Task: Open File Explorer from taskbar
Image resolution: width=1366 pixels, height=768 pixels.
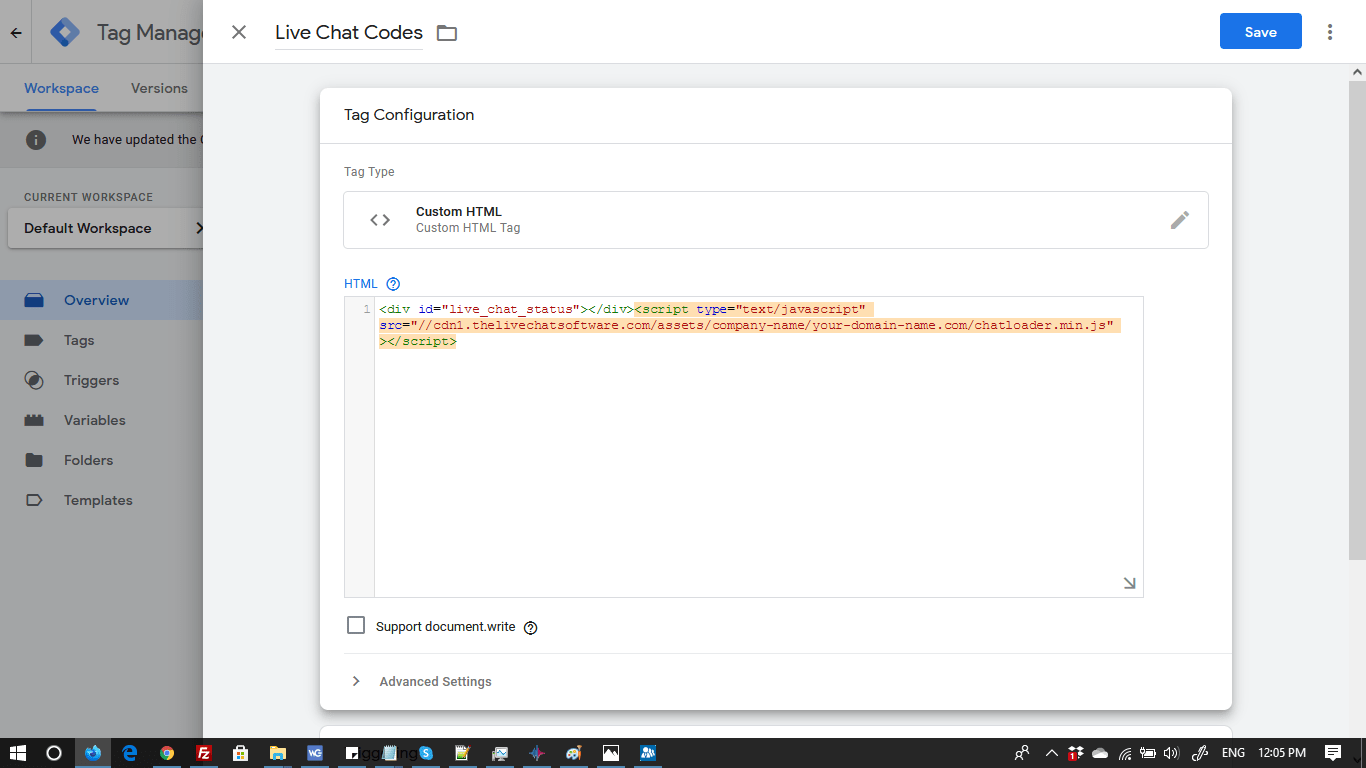Action: [x=278, y=753]
